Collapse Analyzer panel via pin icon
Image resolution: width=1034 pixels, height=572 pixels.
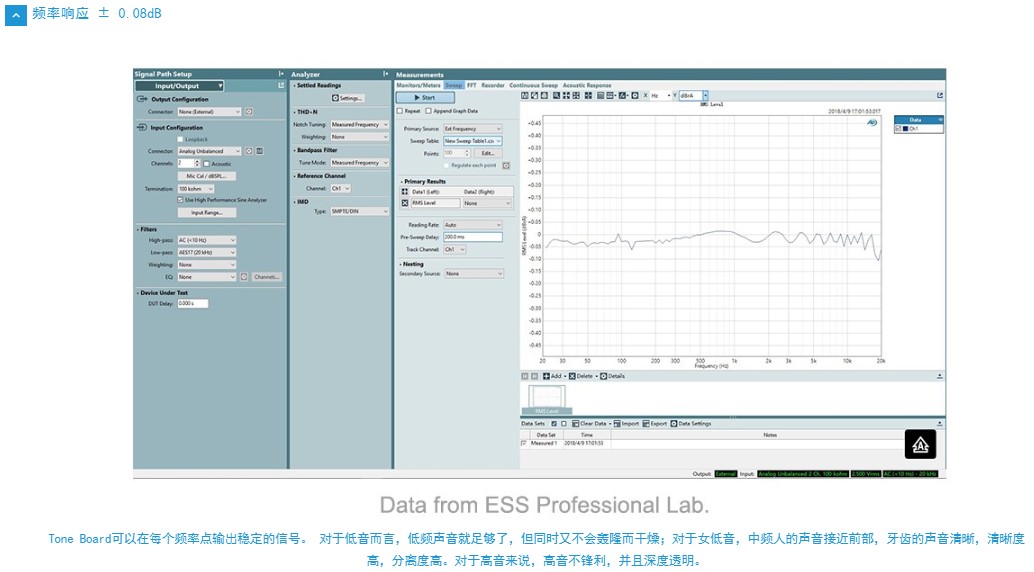click(x=386, y=74)
